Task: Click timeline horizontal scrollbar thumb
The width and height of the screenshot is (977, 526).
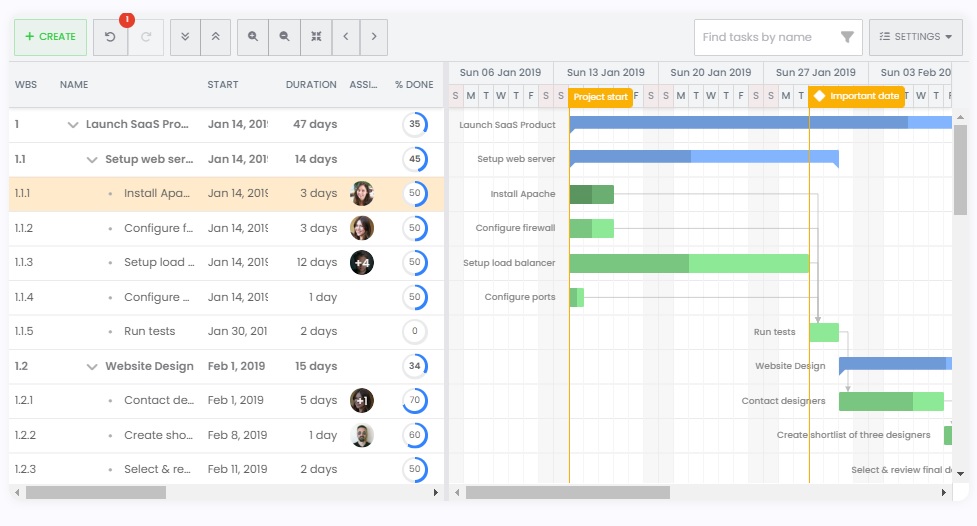Action: (568, 492)
